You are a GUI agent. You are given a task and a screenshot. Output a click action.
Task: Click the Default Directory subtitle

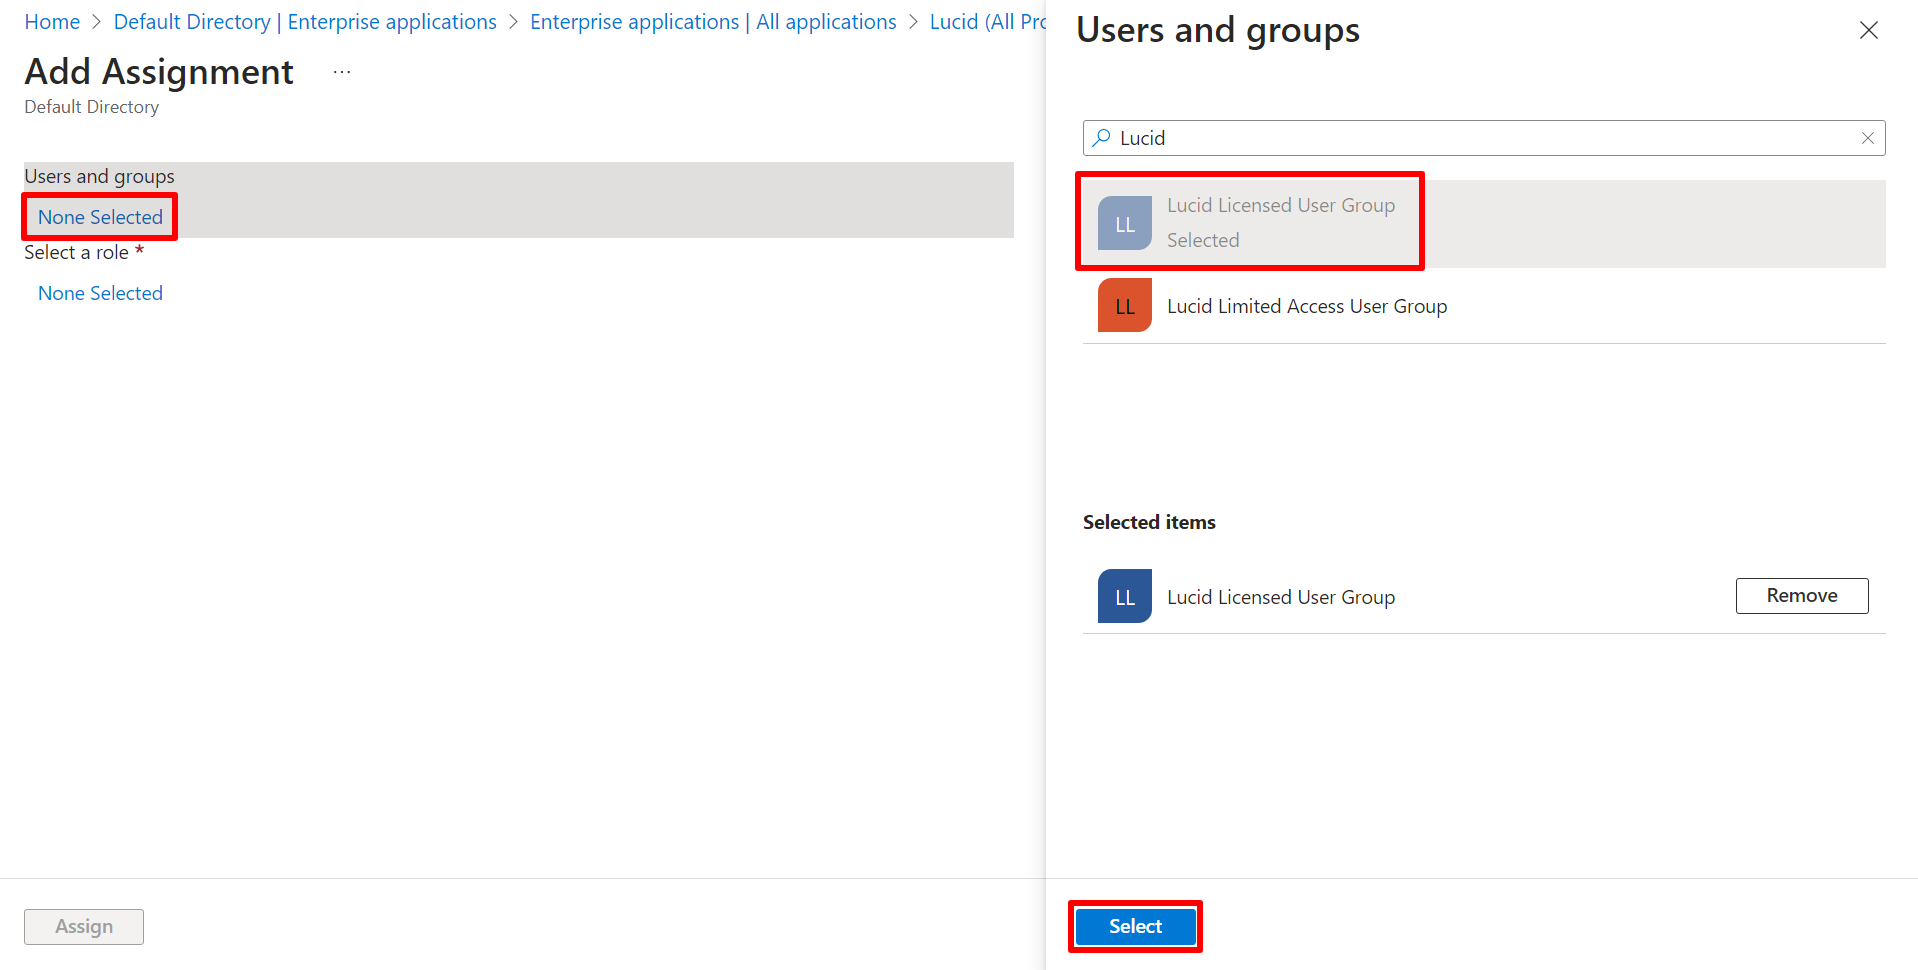[x=91, y=107]
